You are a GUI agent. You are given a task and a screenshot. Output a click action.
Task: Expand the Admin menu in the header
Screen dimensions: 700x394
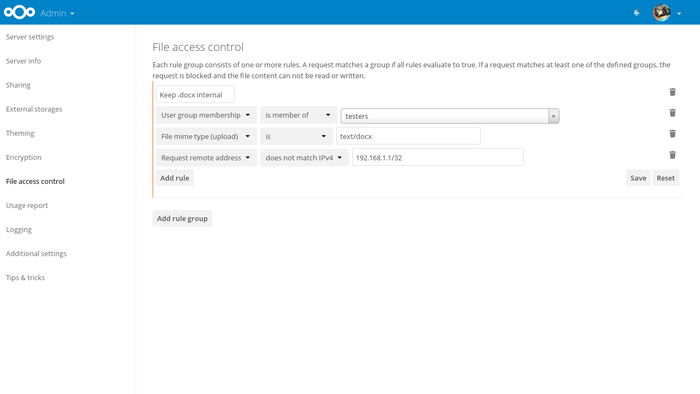tap(57, 13)
